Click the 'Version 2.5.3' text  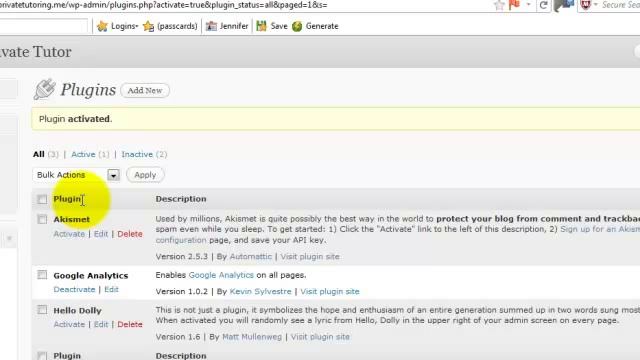point(182,257)
